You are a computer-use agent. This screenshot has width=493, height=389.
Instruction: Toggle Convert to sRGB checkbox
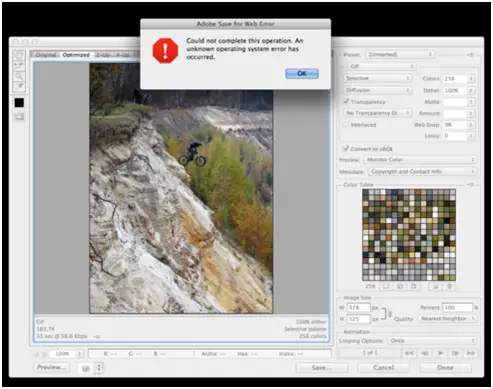346,148
